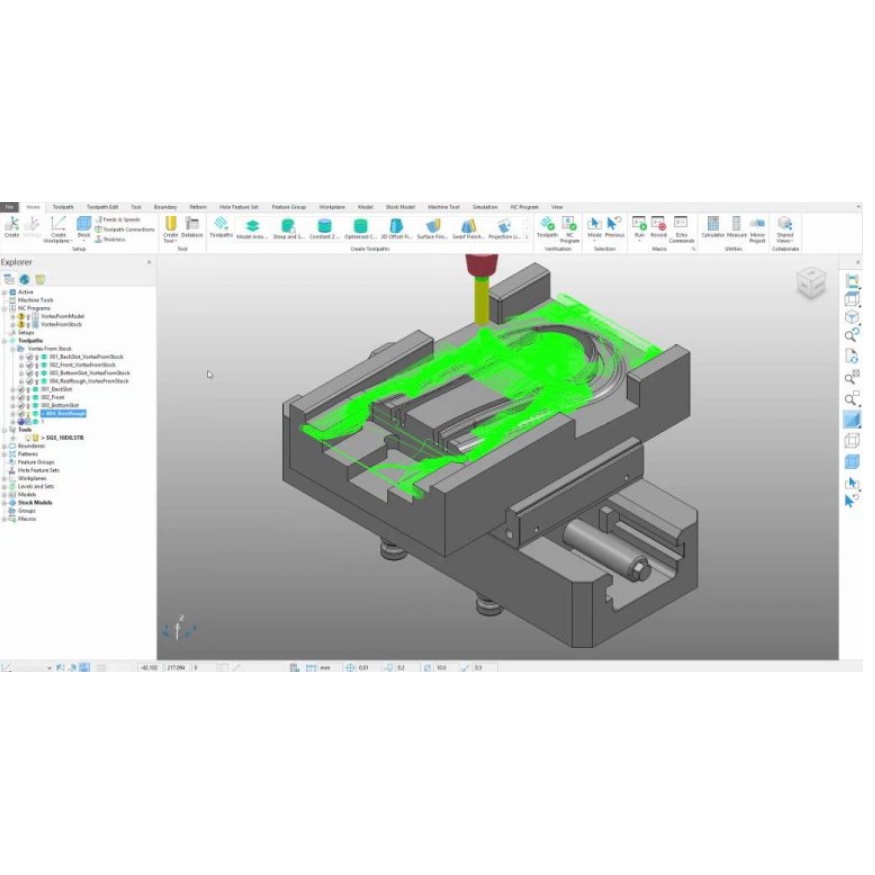Select the 002_Front toolpath in Explorer
This screenshot has height=875, width=875.
click(x=54, y=397)
